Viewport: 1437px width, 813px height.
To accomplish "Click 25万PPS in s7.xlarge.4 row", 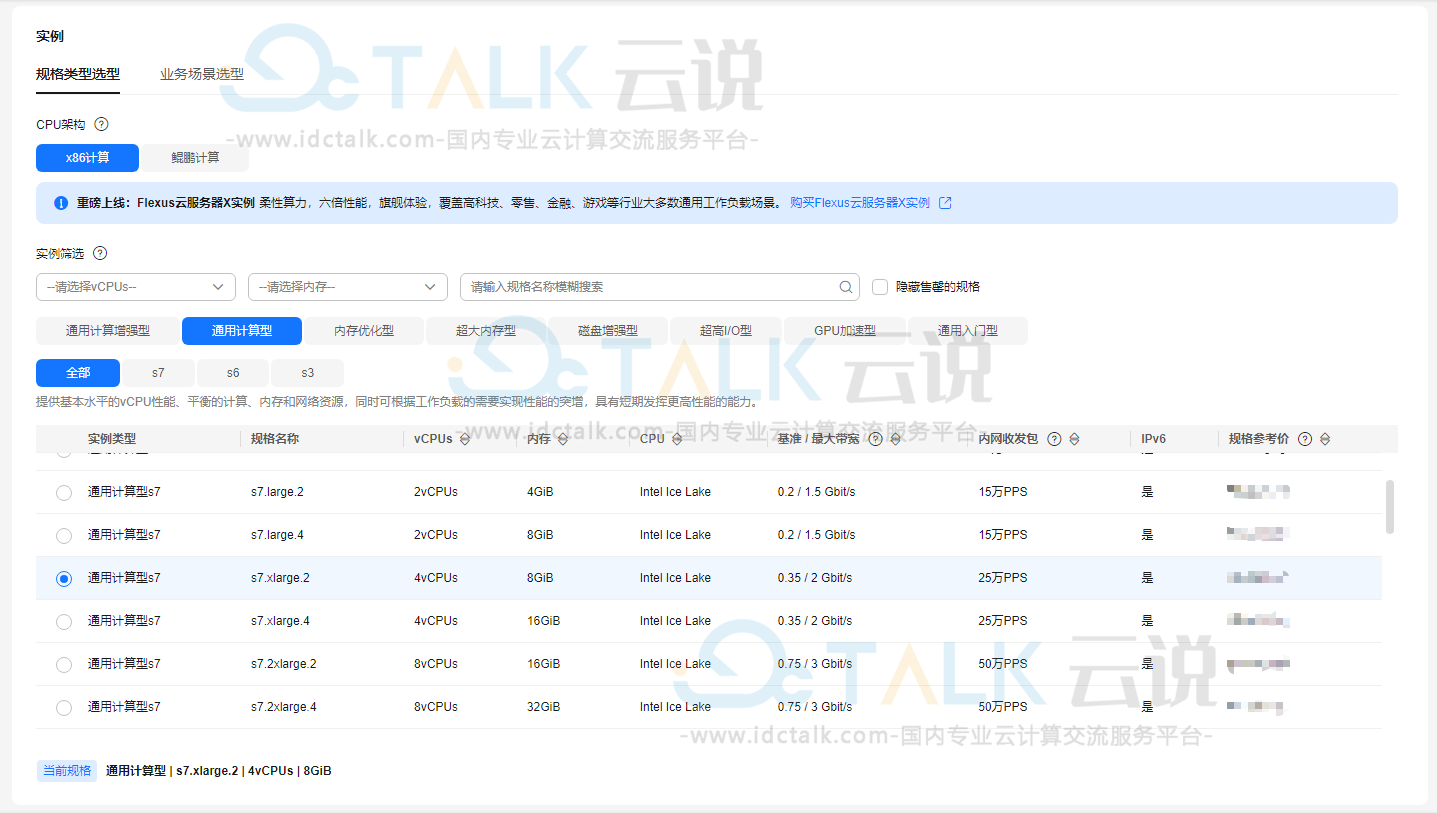I will point(1003,621).
